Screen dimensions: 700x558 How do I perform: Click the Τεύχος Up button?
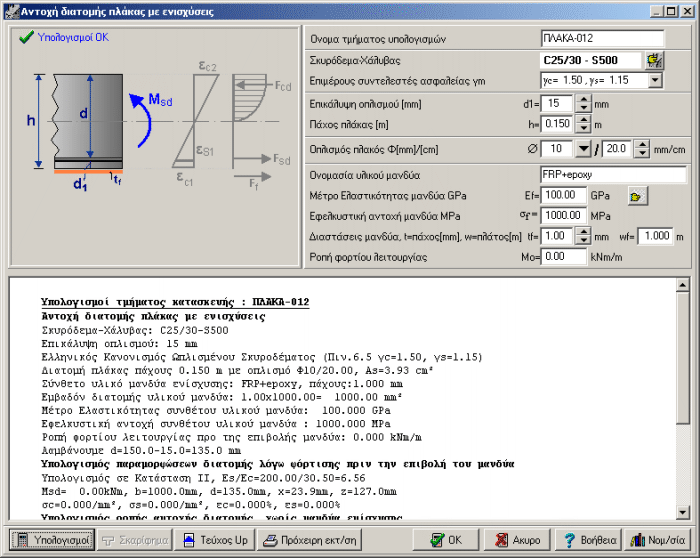(215, 540)
